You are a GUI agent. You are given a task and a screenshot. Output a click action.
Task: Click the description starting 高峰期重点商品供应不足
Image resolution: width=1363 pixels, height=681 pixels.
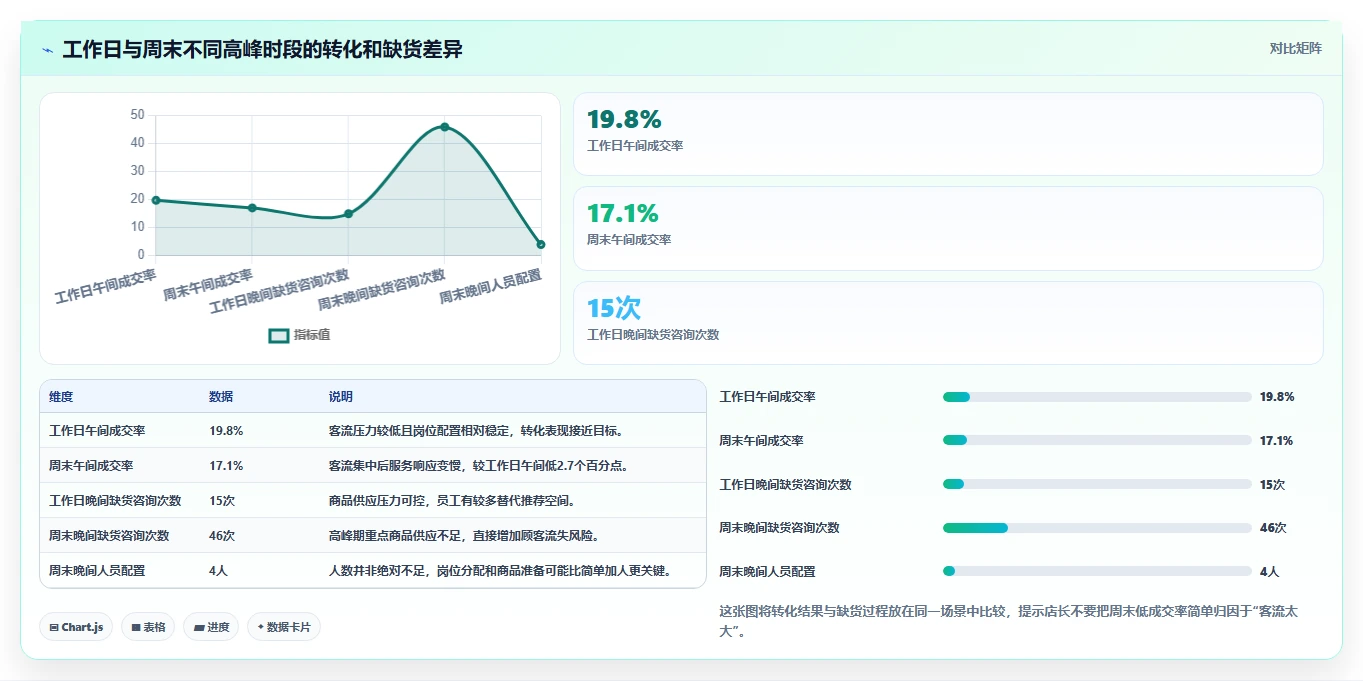click(x=464, y=536)
